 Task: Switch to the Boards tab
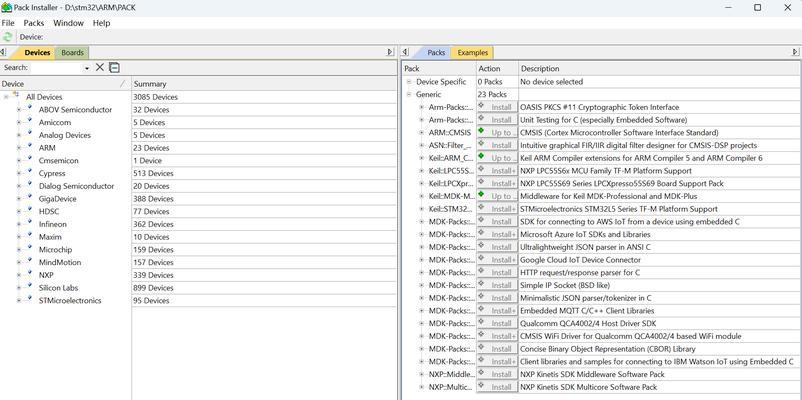tap(72, 53)
